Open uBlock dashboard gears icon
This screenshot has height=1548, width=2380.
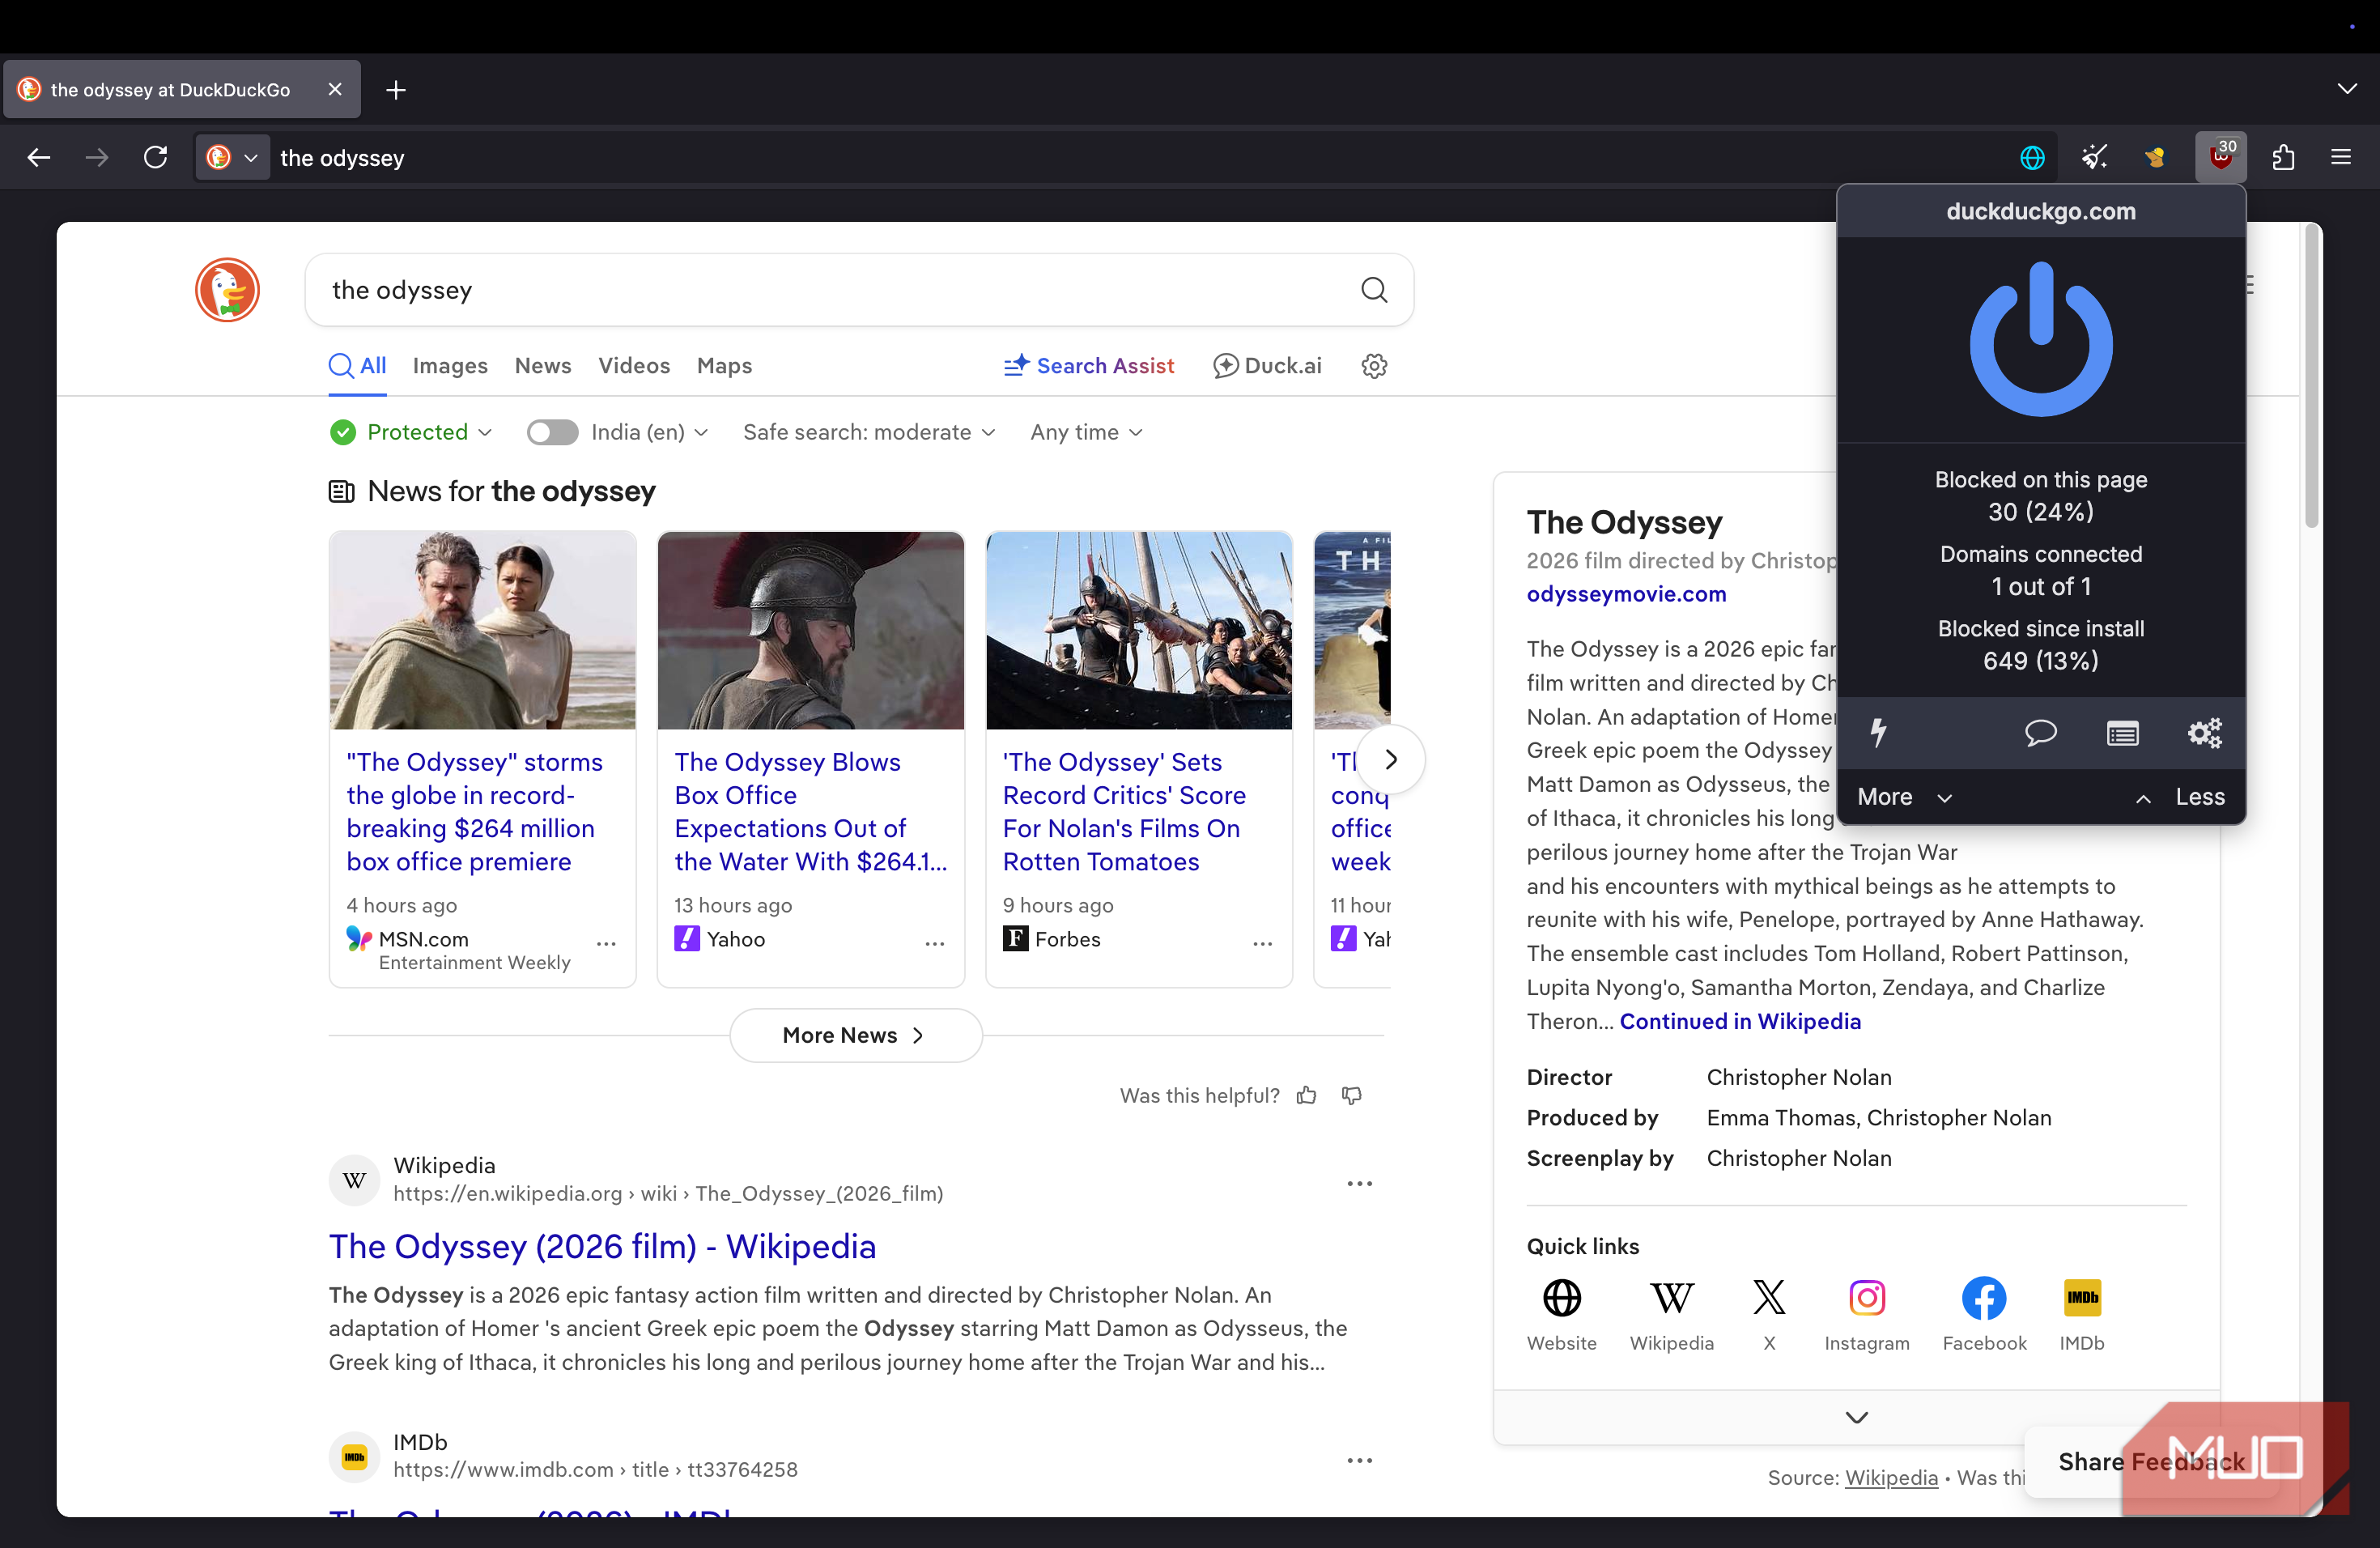(x=2204, y=733)
